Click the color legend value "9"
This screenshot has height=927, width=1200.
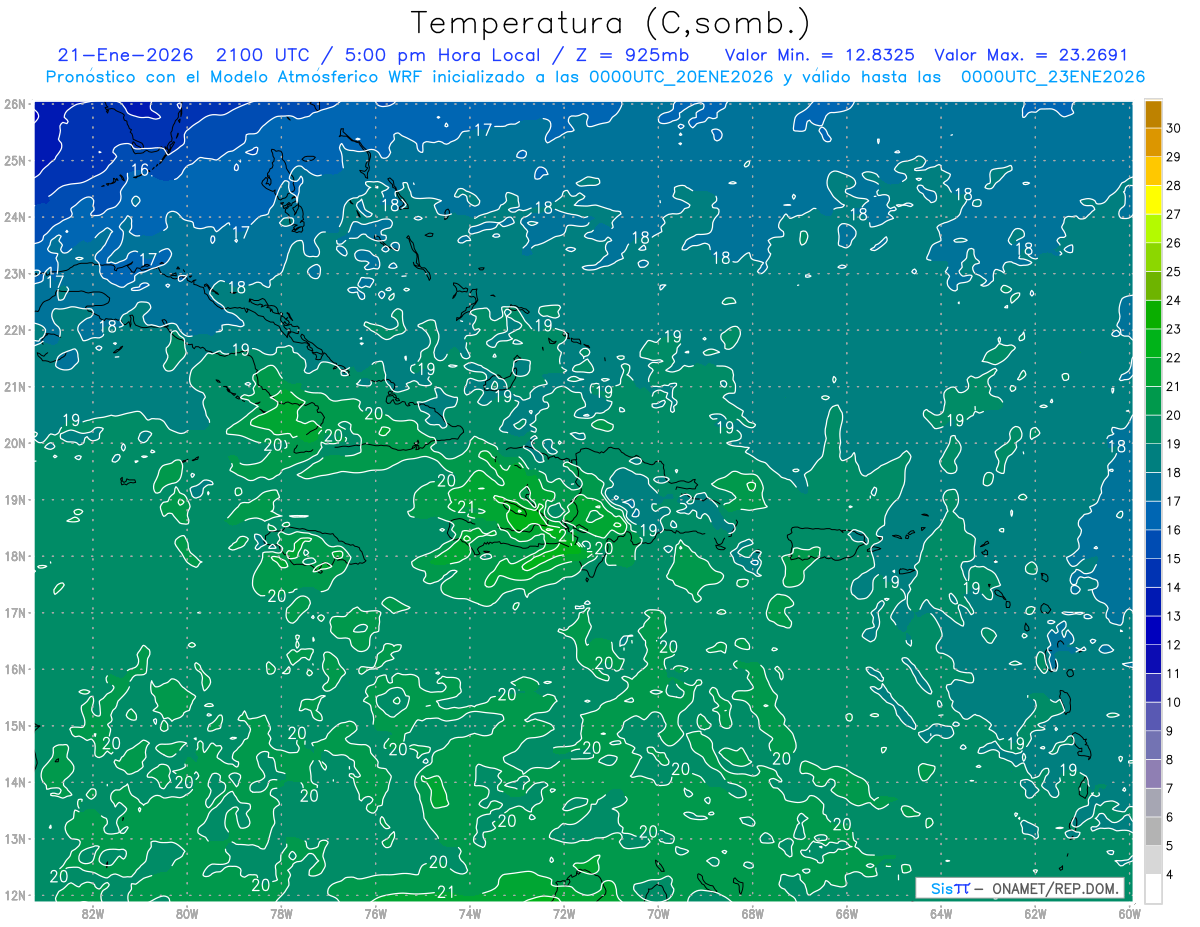pyautogui.click(x=1171, y=731)
